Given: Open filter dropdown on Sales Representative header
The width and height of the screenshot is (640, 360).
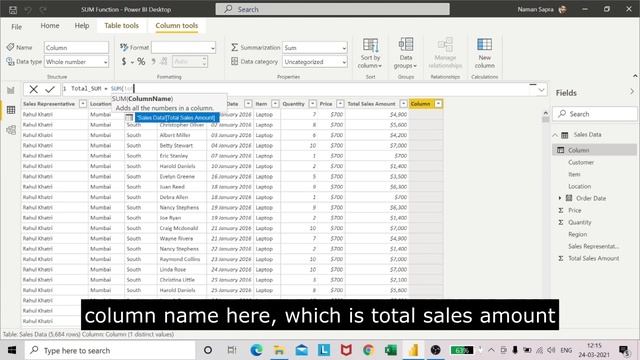Looking at the screenshot, I should (83, 104).
